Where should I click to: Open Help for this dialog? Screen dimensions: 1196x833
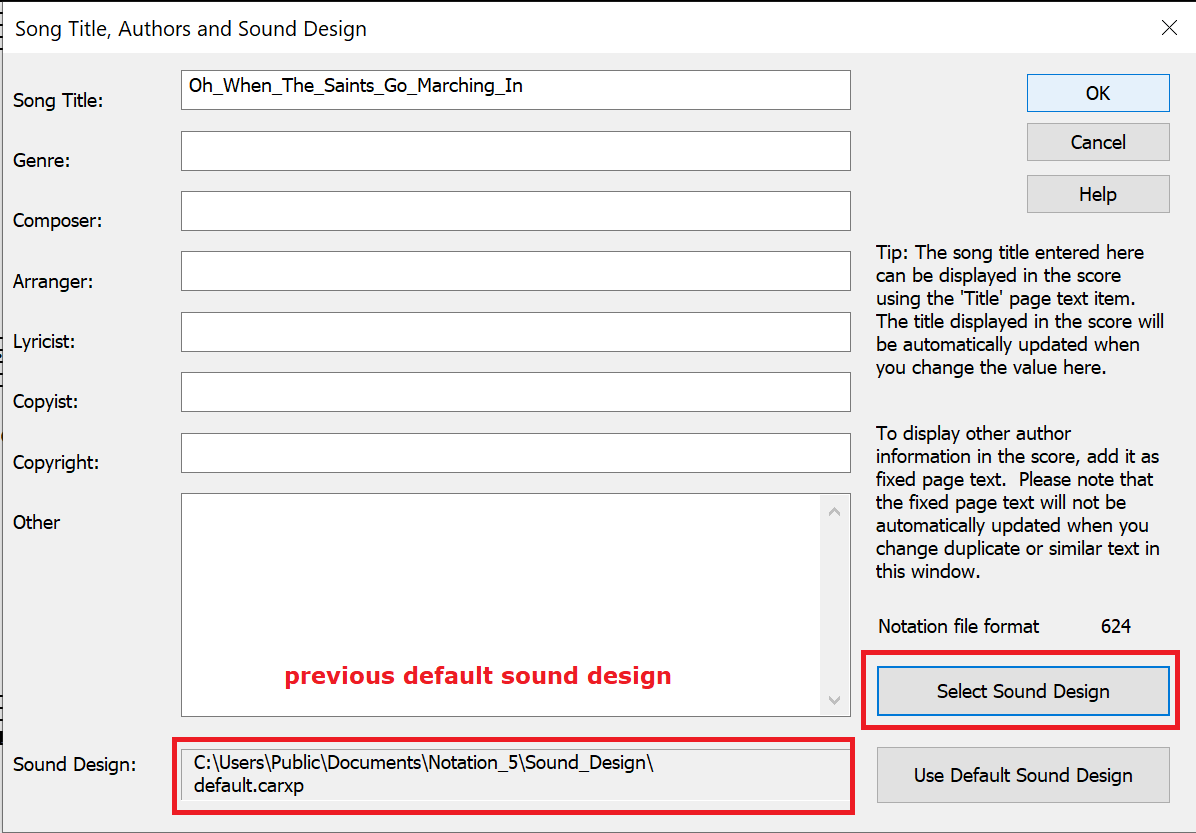pyautogui.click(x=1098, y=194)
